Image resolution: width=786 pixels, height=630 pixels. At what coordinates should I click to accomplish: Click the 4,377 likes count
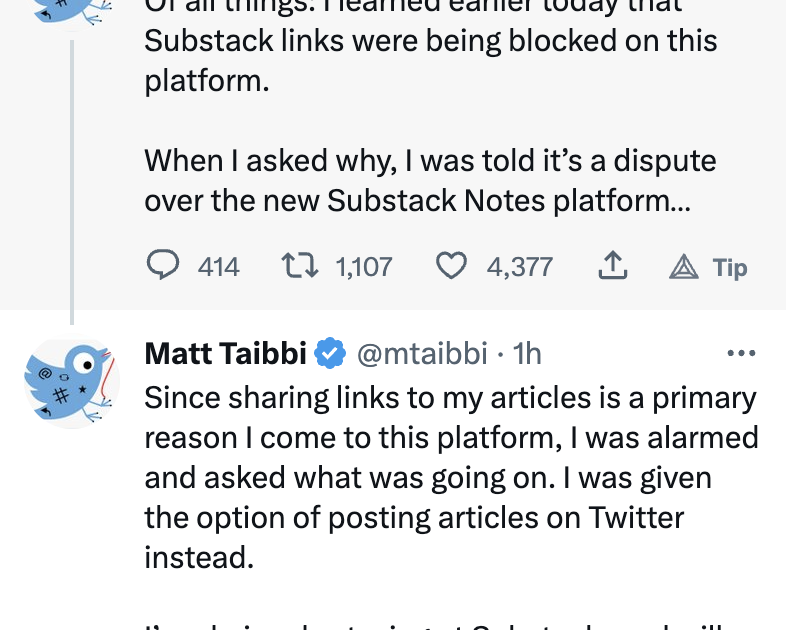(x=519, y=267)
